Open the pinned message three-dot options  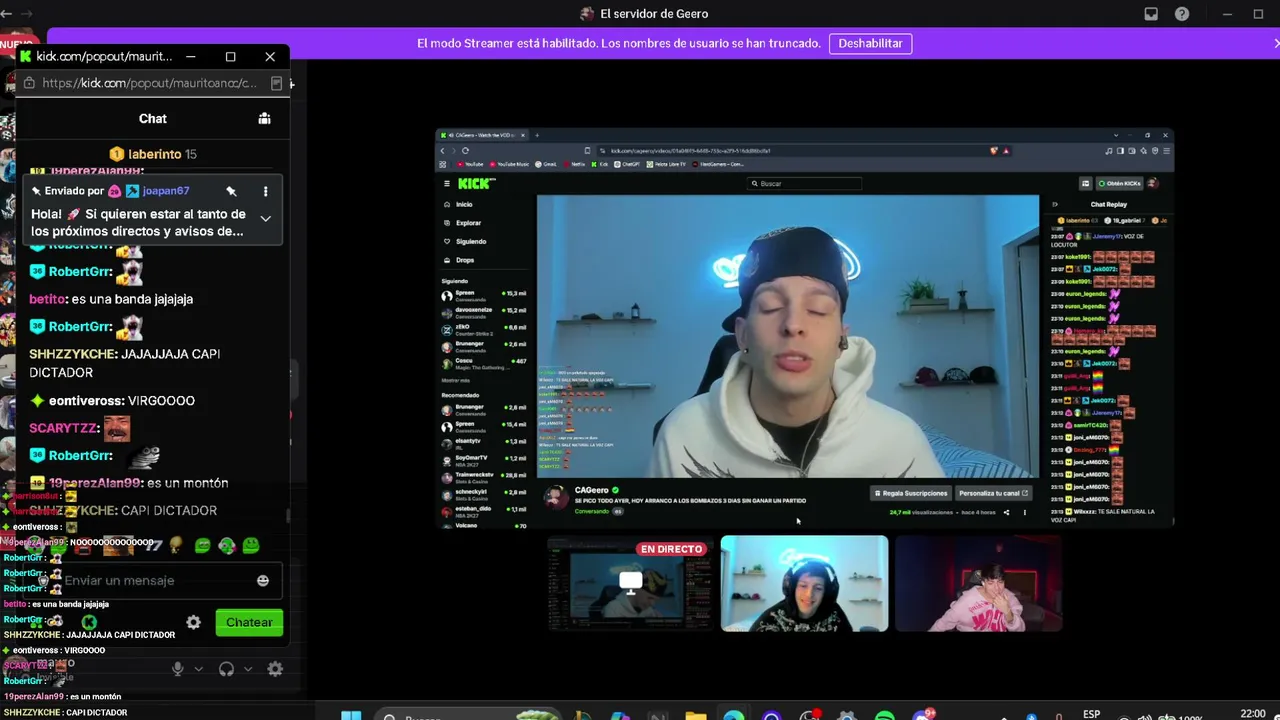tap(265, 191)
